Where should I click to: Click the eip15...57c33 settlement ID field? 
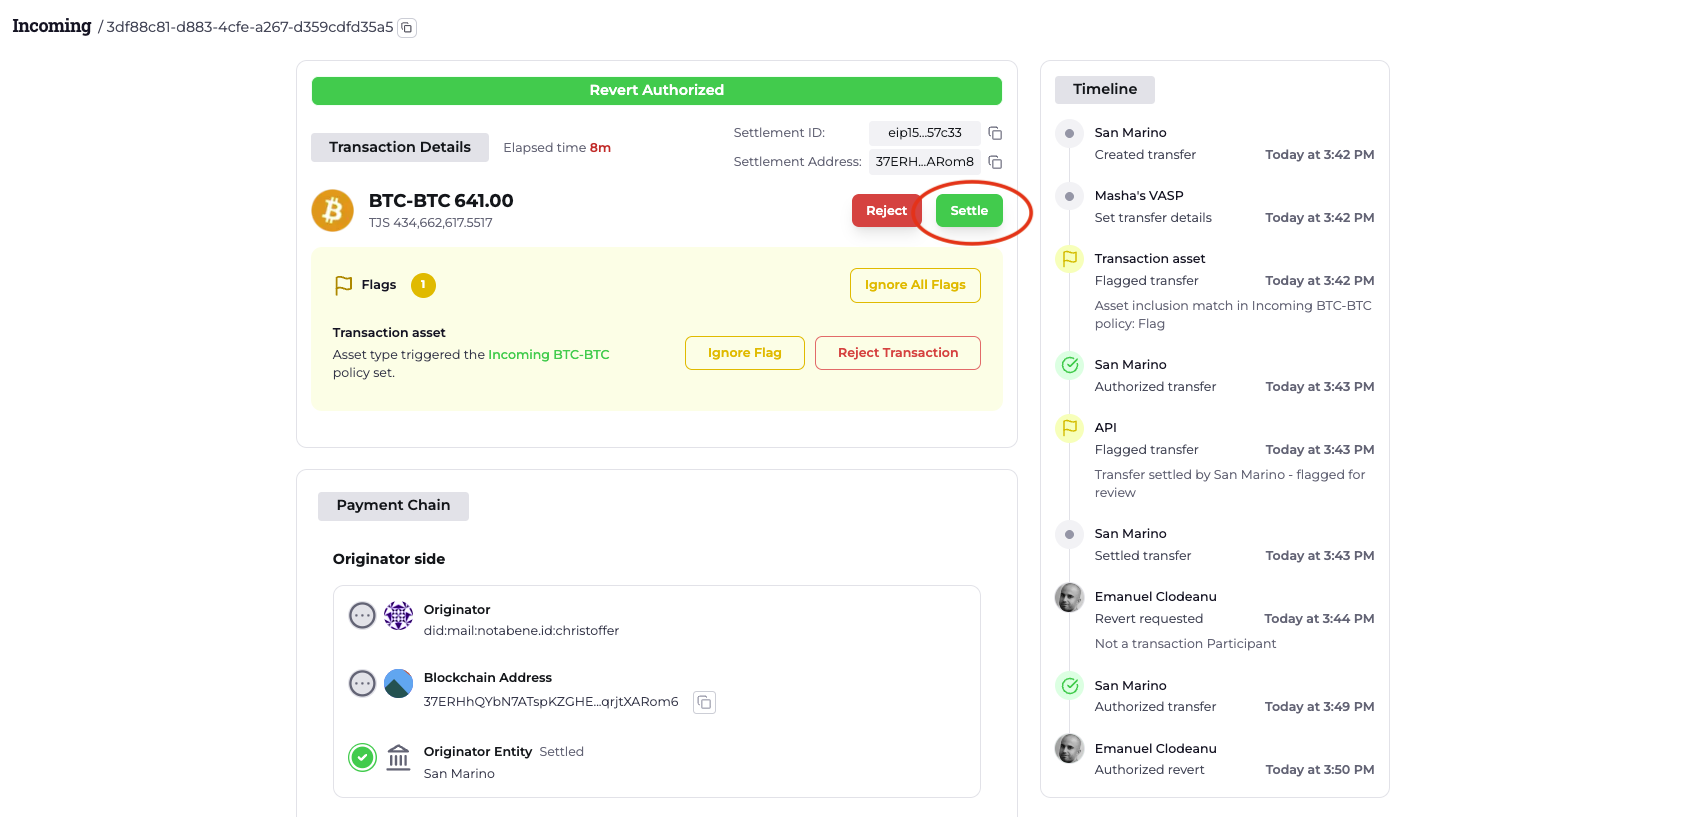click(x=925, y=133)
